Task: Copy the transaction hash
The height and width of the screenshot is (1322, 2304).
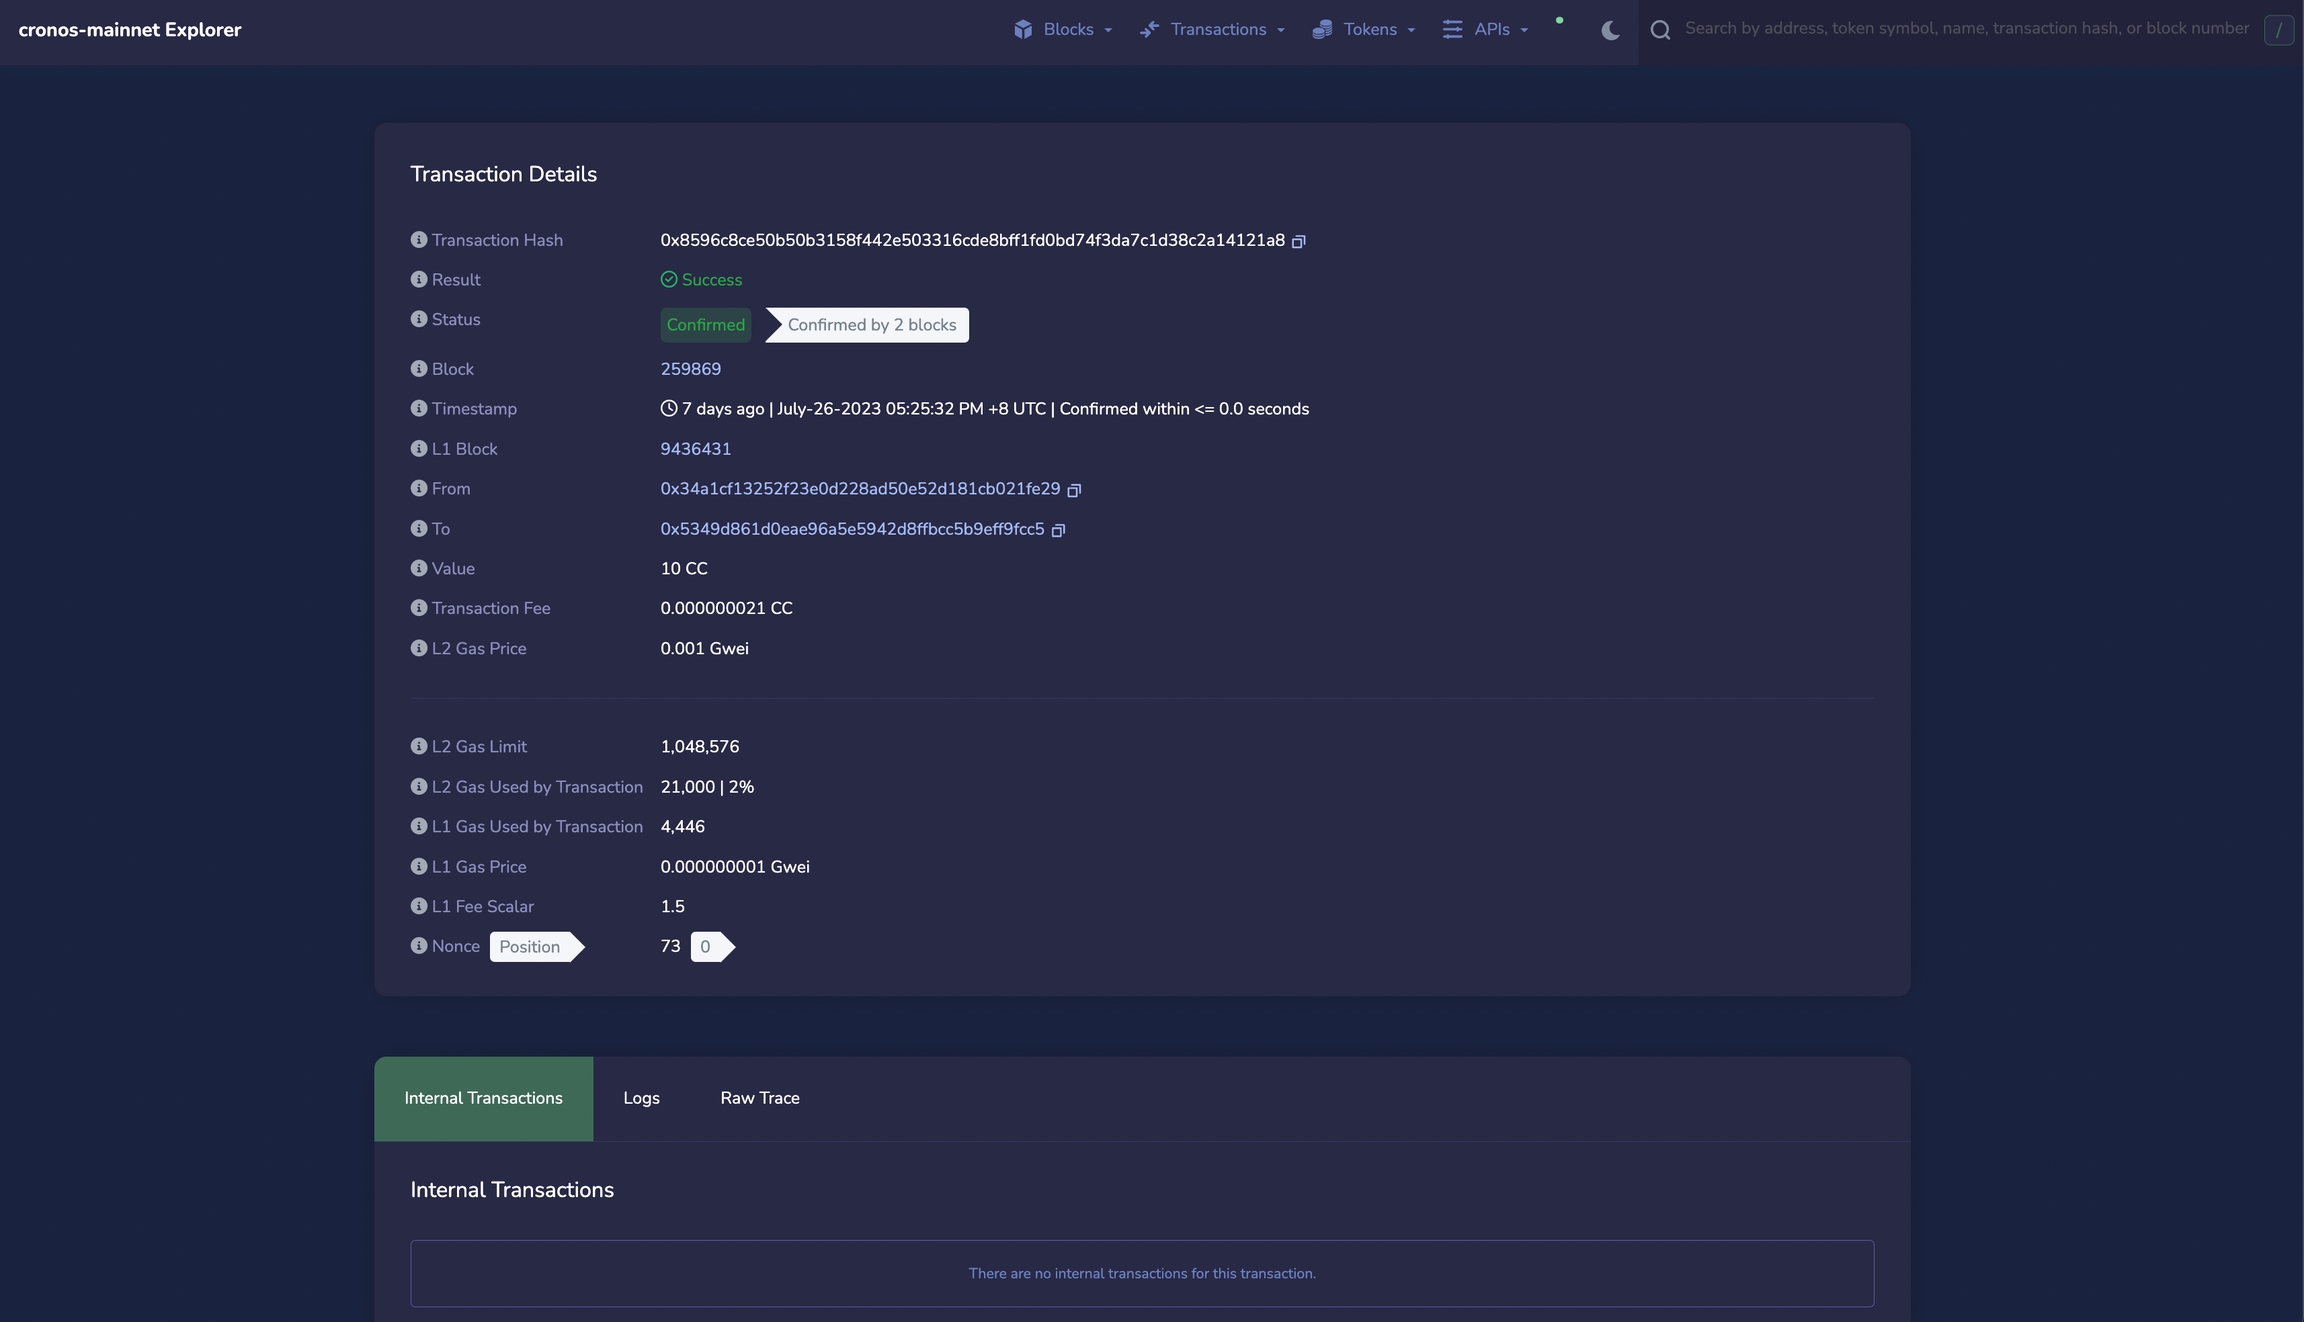Action: [x=1298, y=241]
